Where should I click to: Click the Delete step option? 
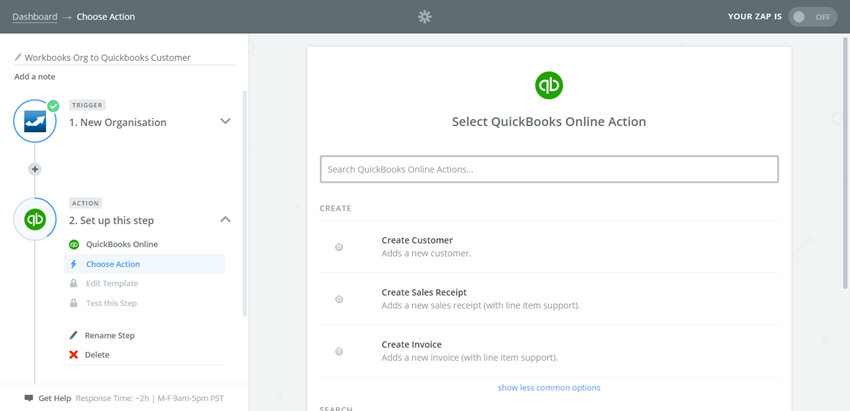pyautogui.click(x=97, y=355)
